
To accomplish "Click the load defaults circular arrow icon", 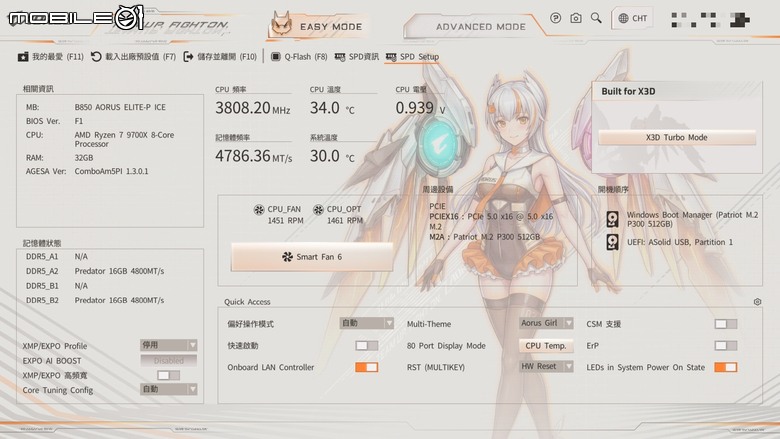I will pyautogui.click(x=96, y=57).
